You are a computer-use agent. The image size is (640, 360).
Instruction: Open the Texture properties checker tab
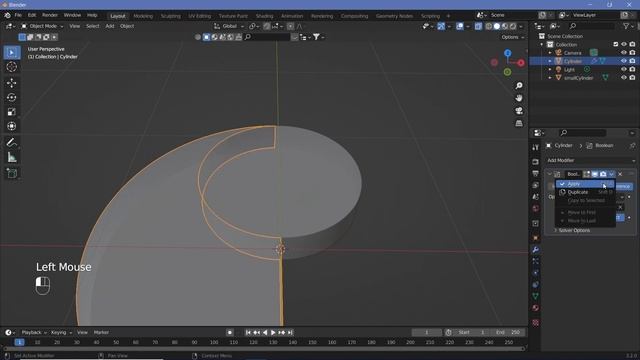click(x=536, y=323)
